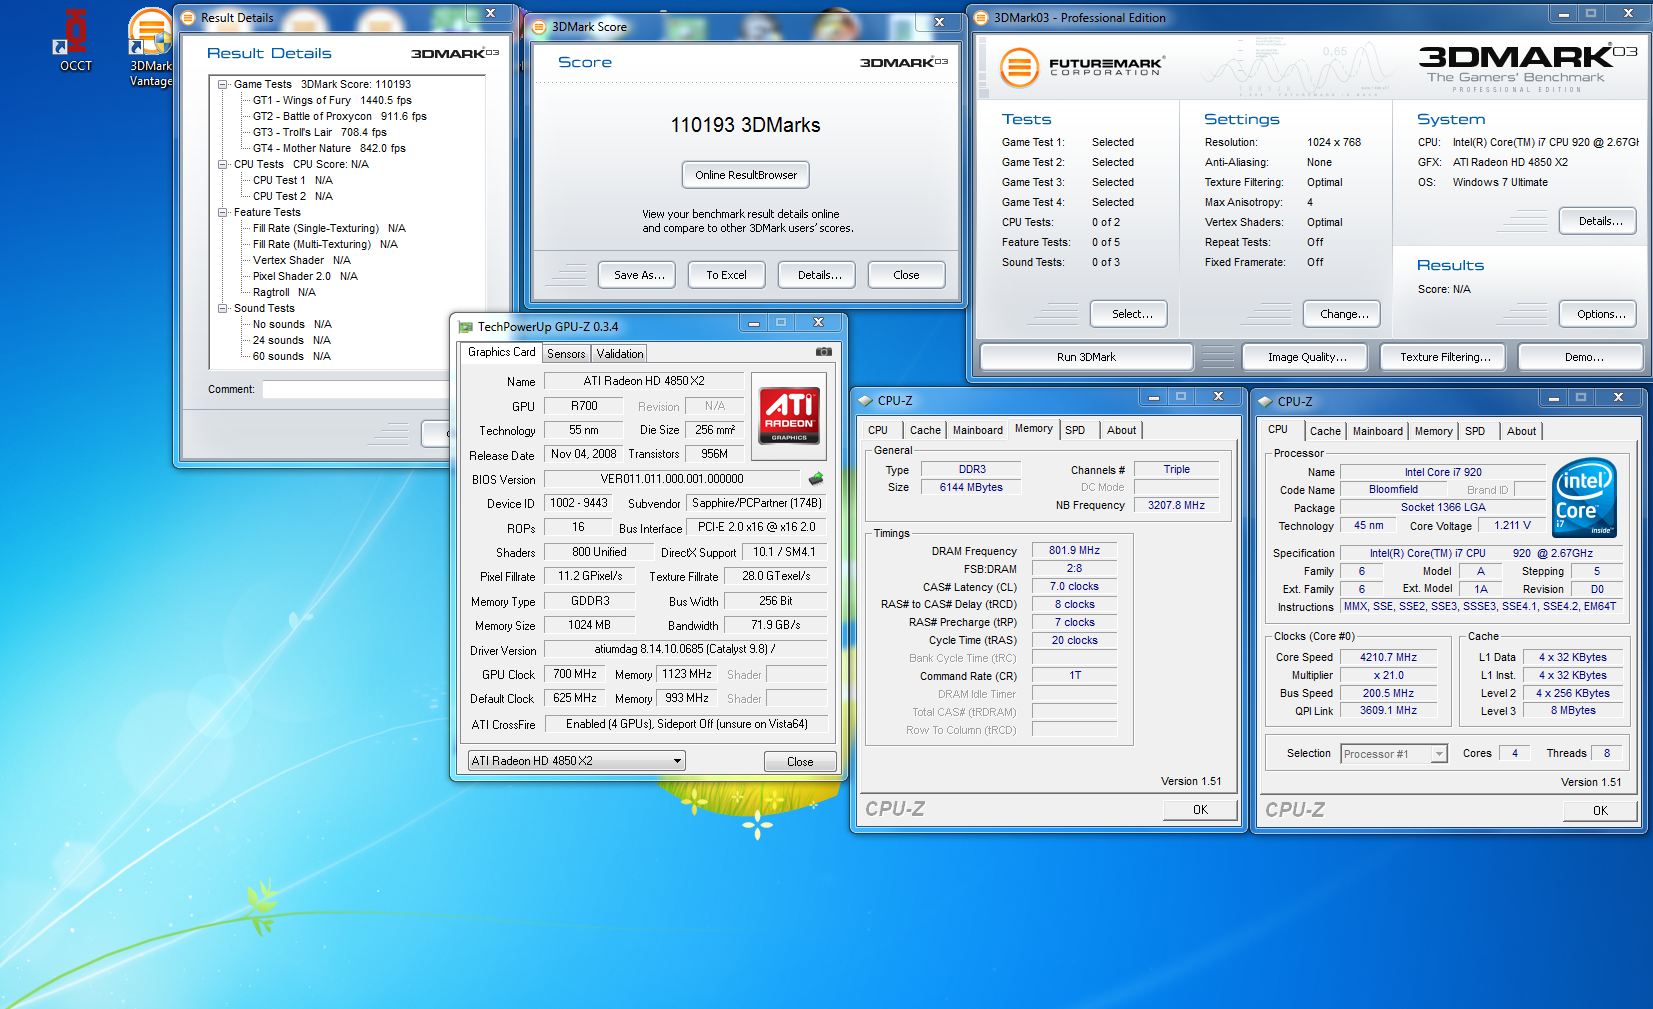
Task: Click the Run 3DMark button
Action: click(1086, 357)
